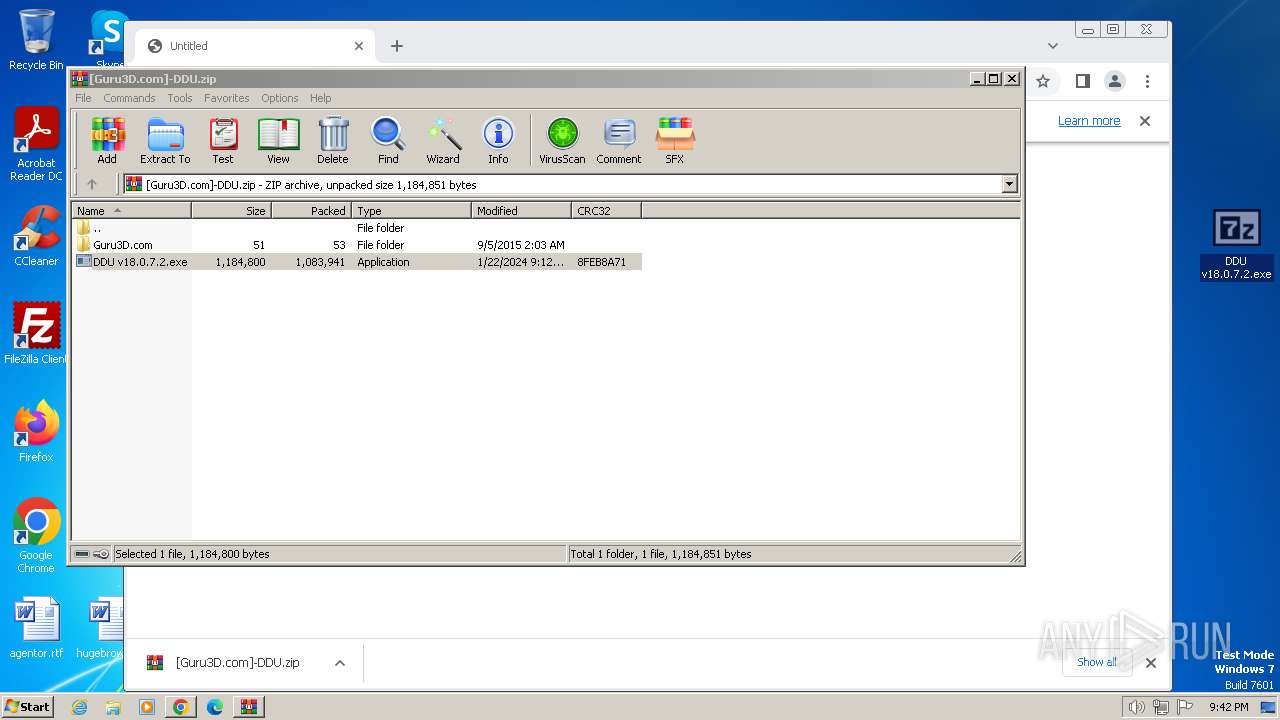The image size is (1280, 720).
Task: Click the Extract To toolbar icon
Action: tap(165, 140)
